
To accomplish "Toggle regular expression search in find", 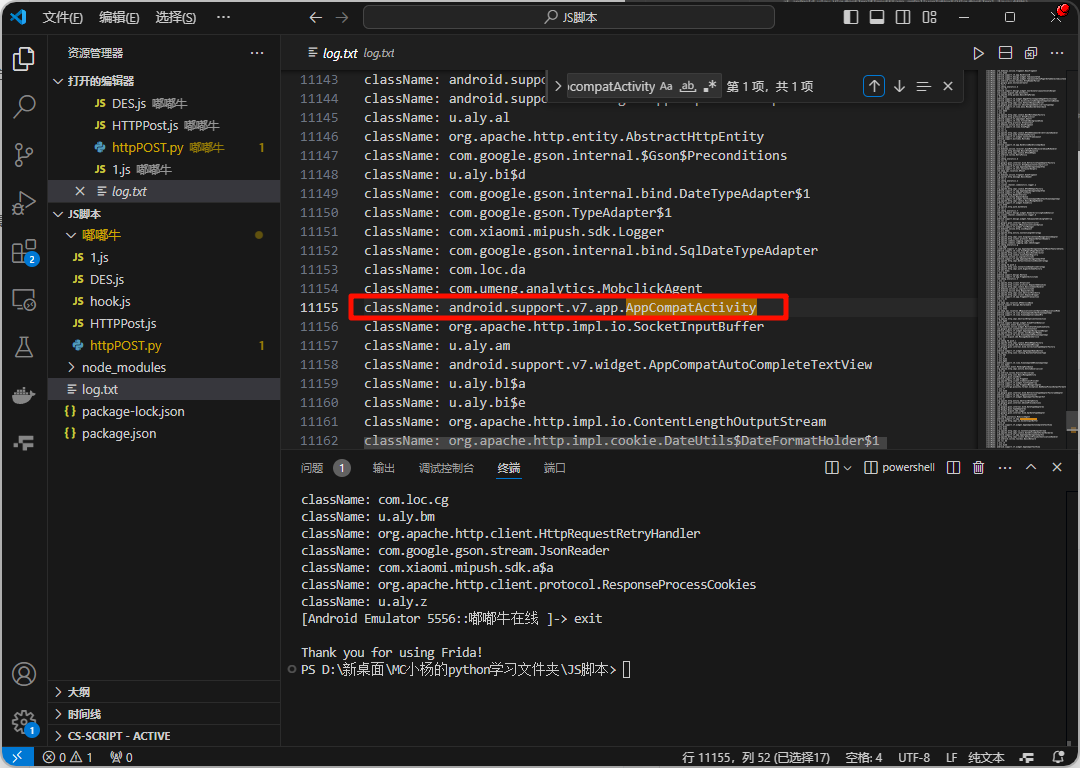I will point(710,87).
